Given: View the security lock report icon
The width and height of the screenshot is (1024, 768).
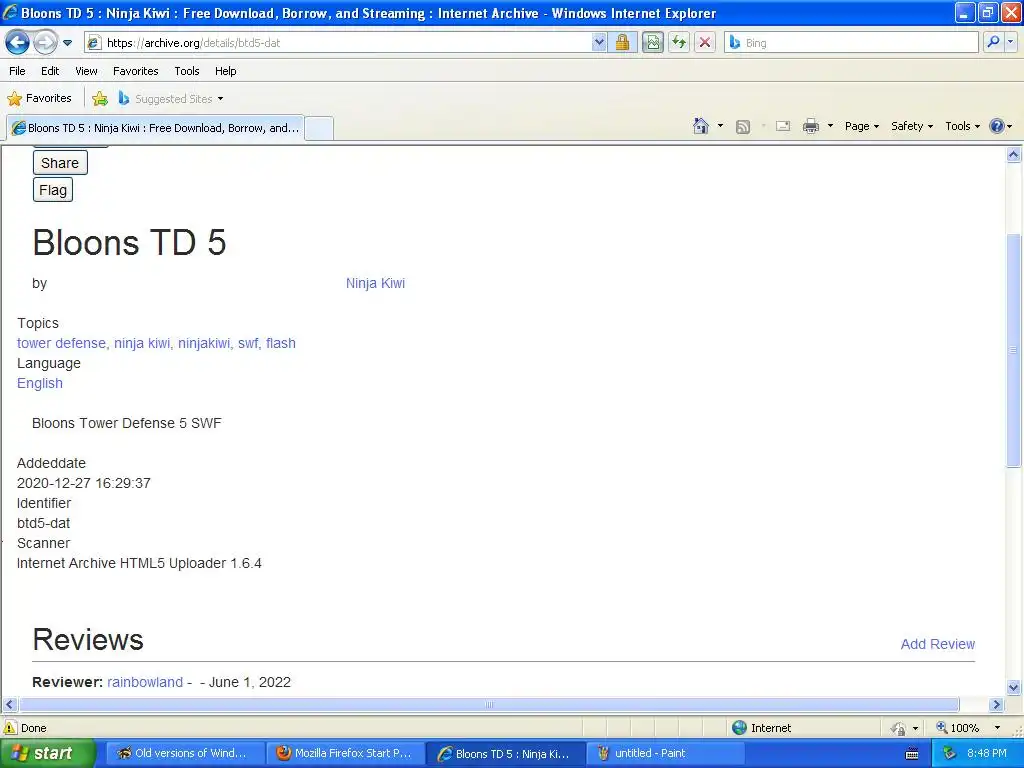Looking at the screenshot, I should pos(622,42).
